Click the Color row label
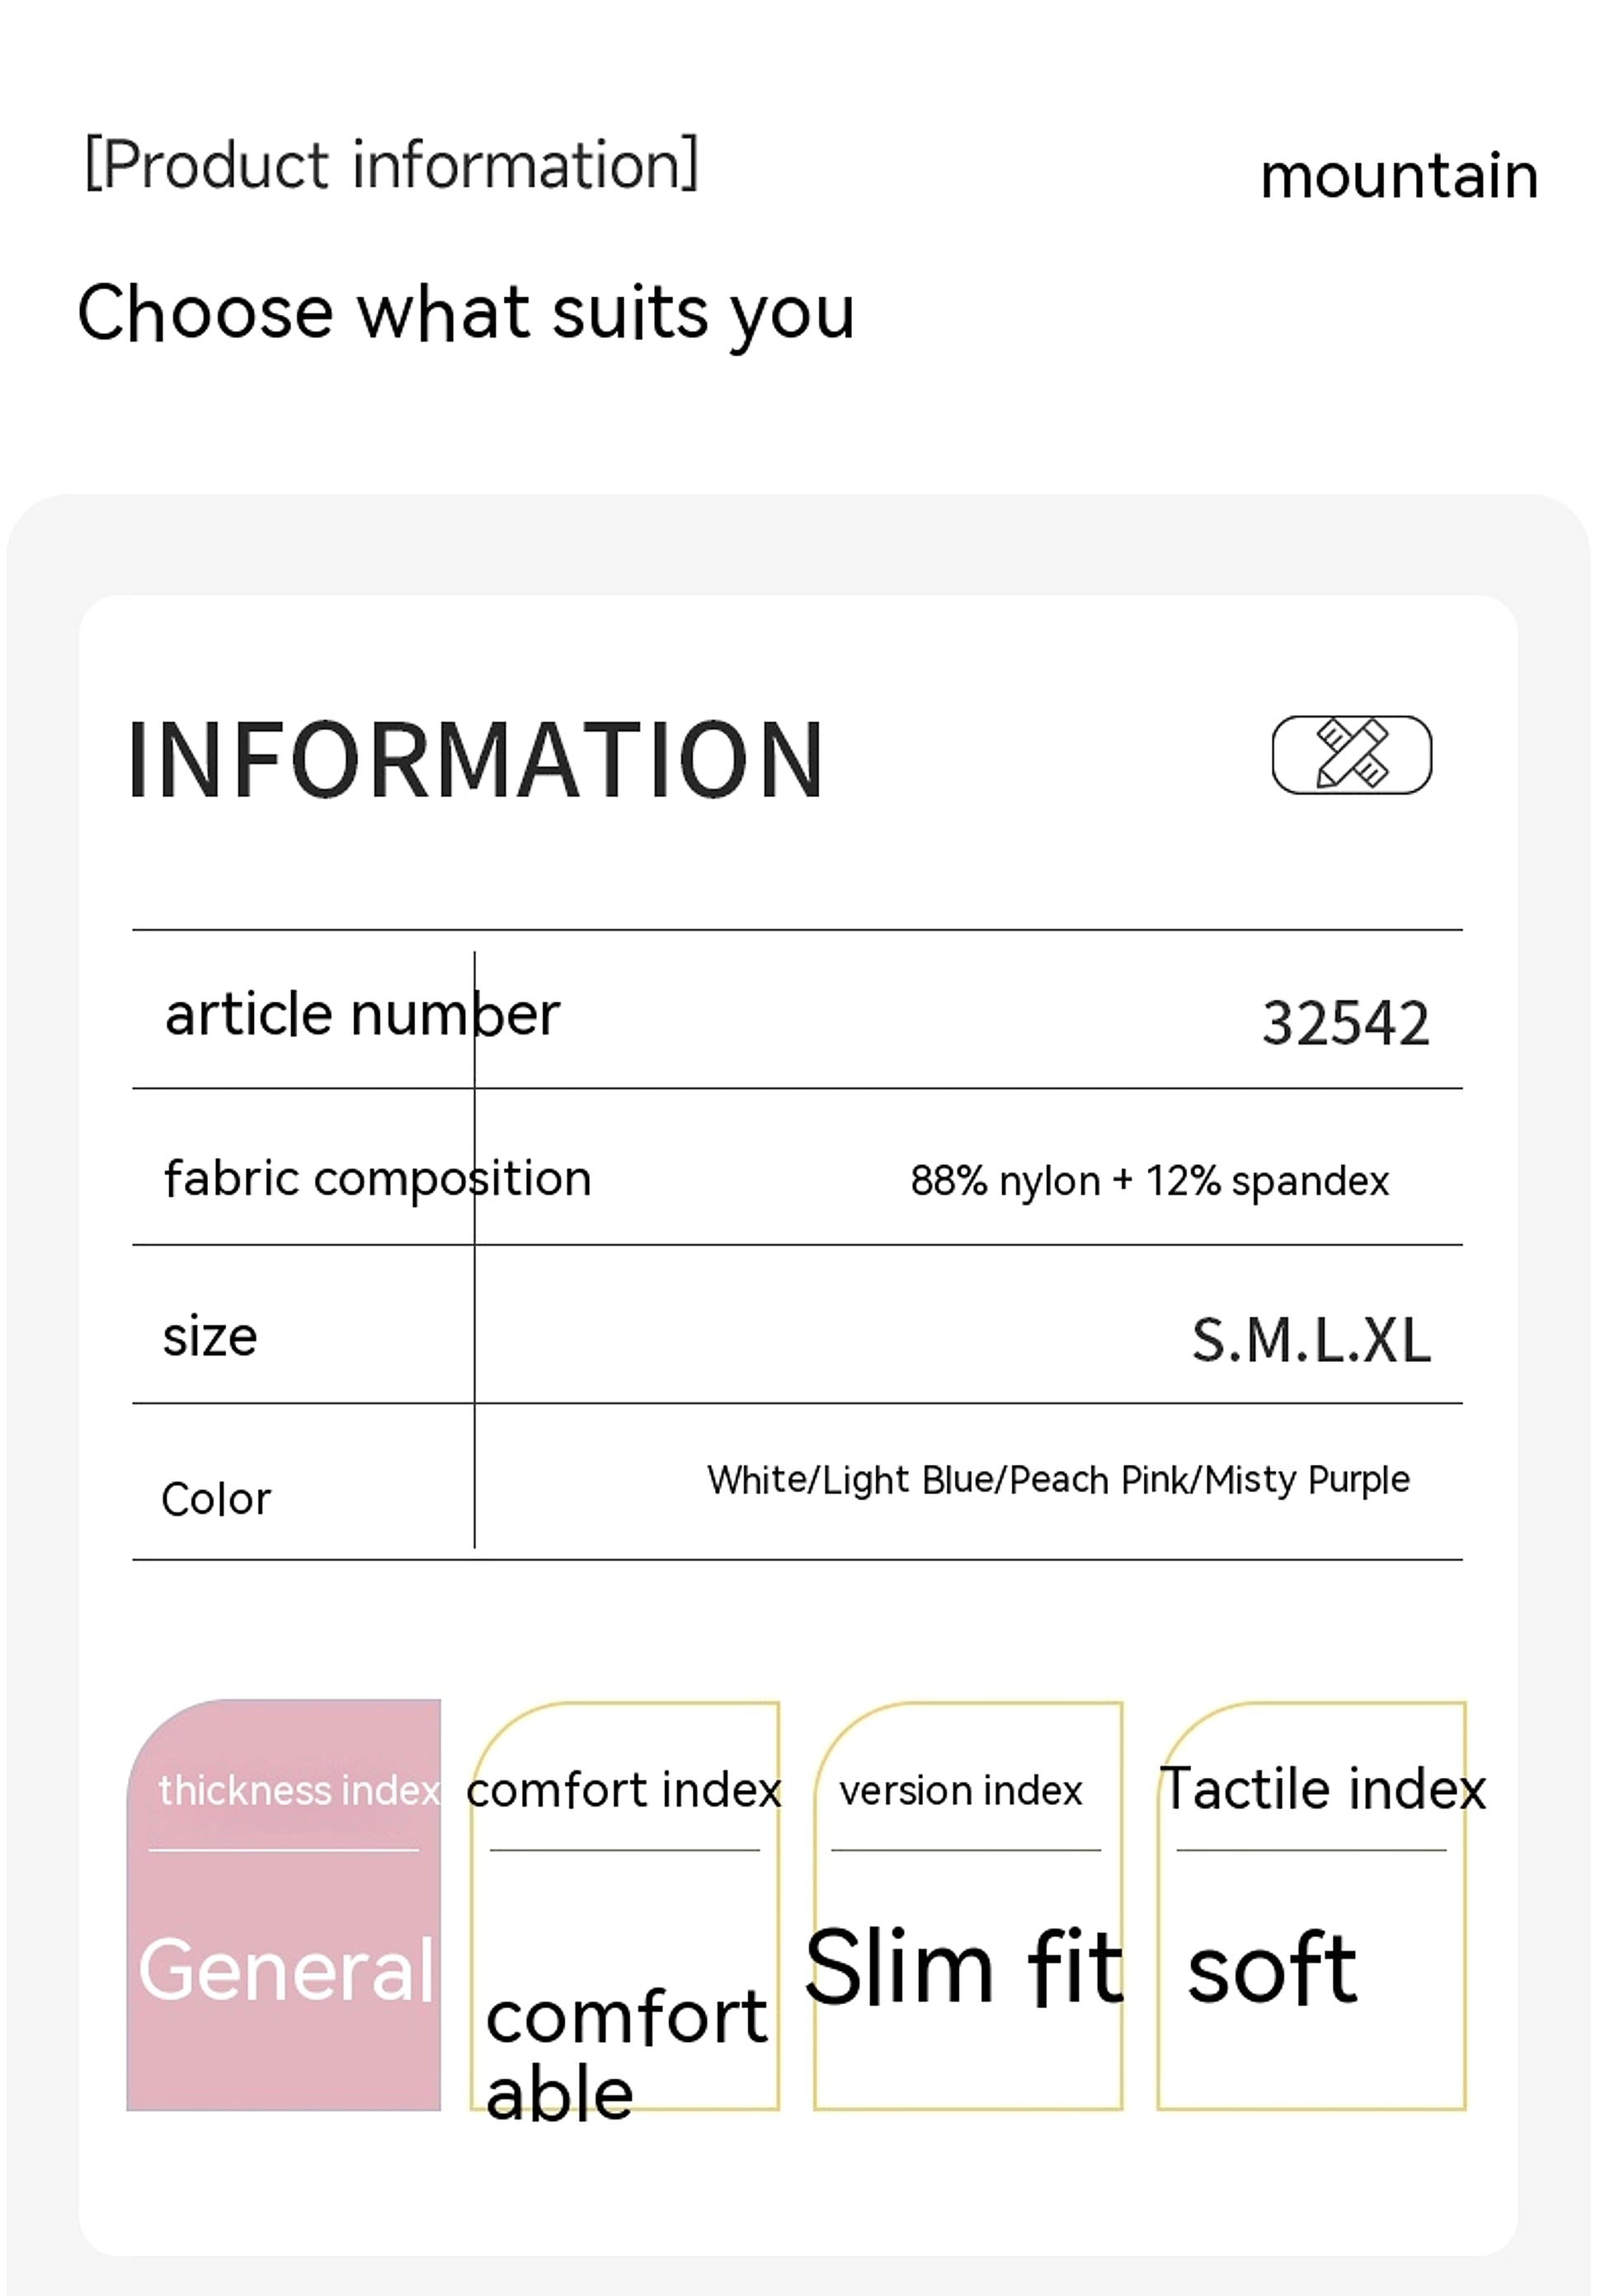 coord(216,1499)
